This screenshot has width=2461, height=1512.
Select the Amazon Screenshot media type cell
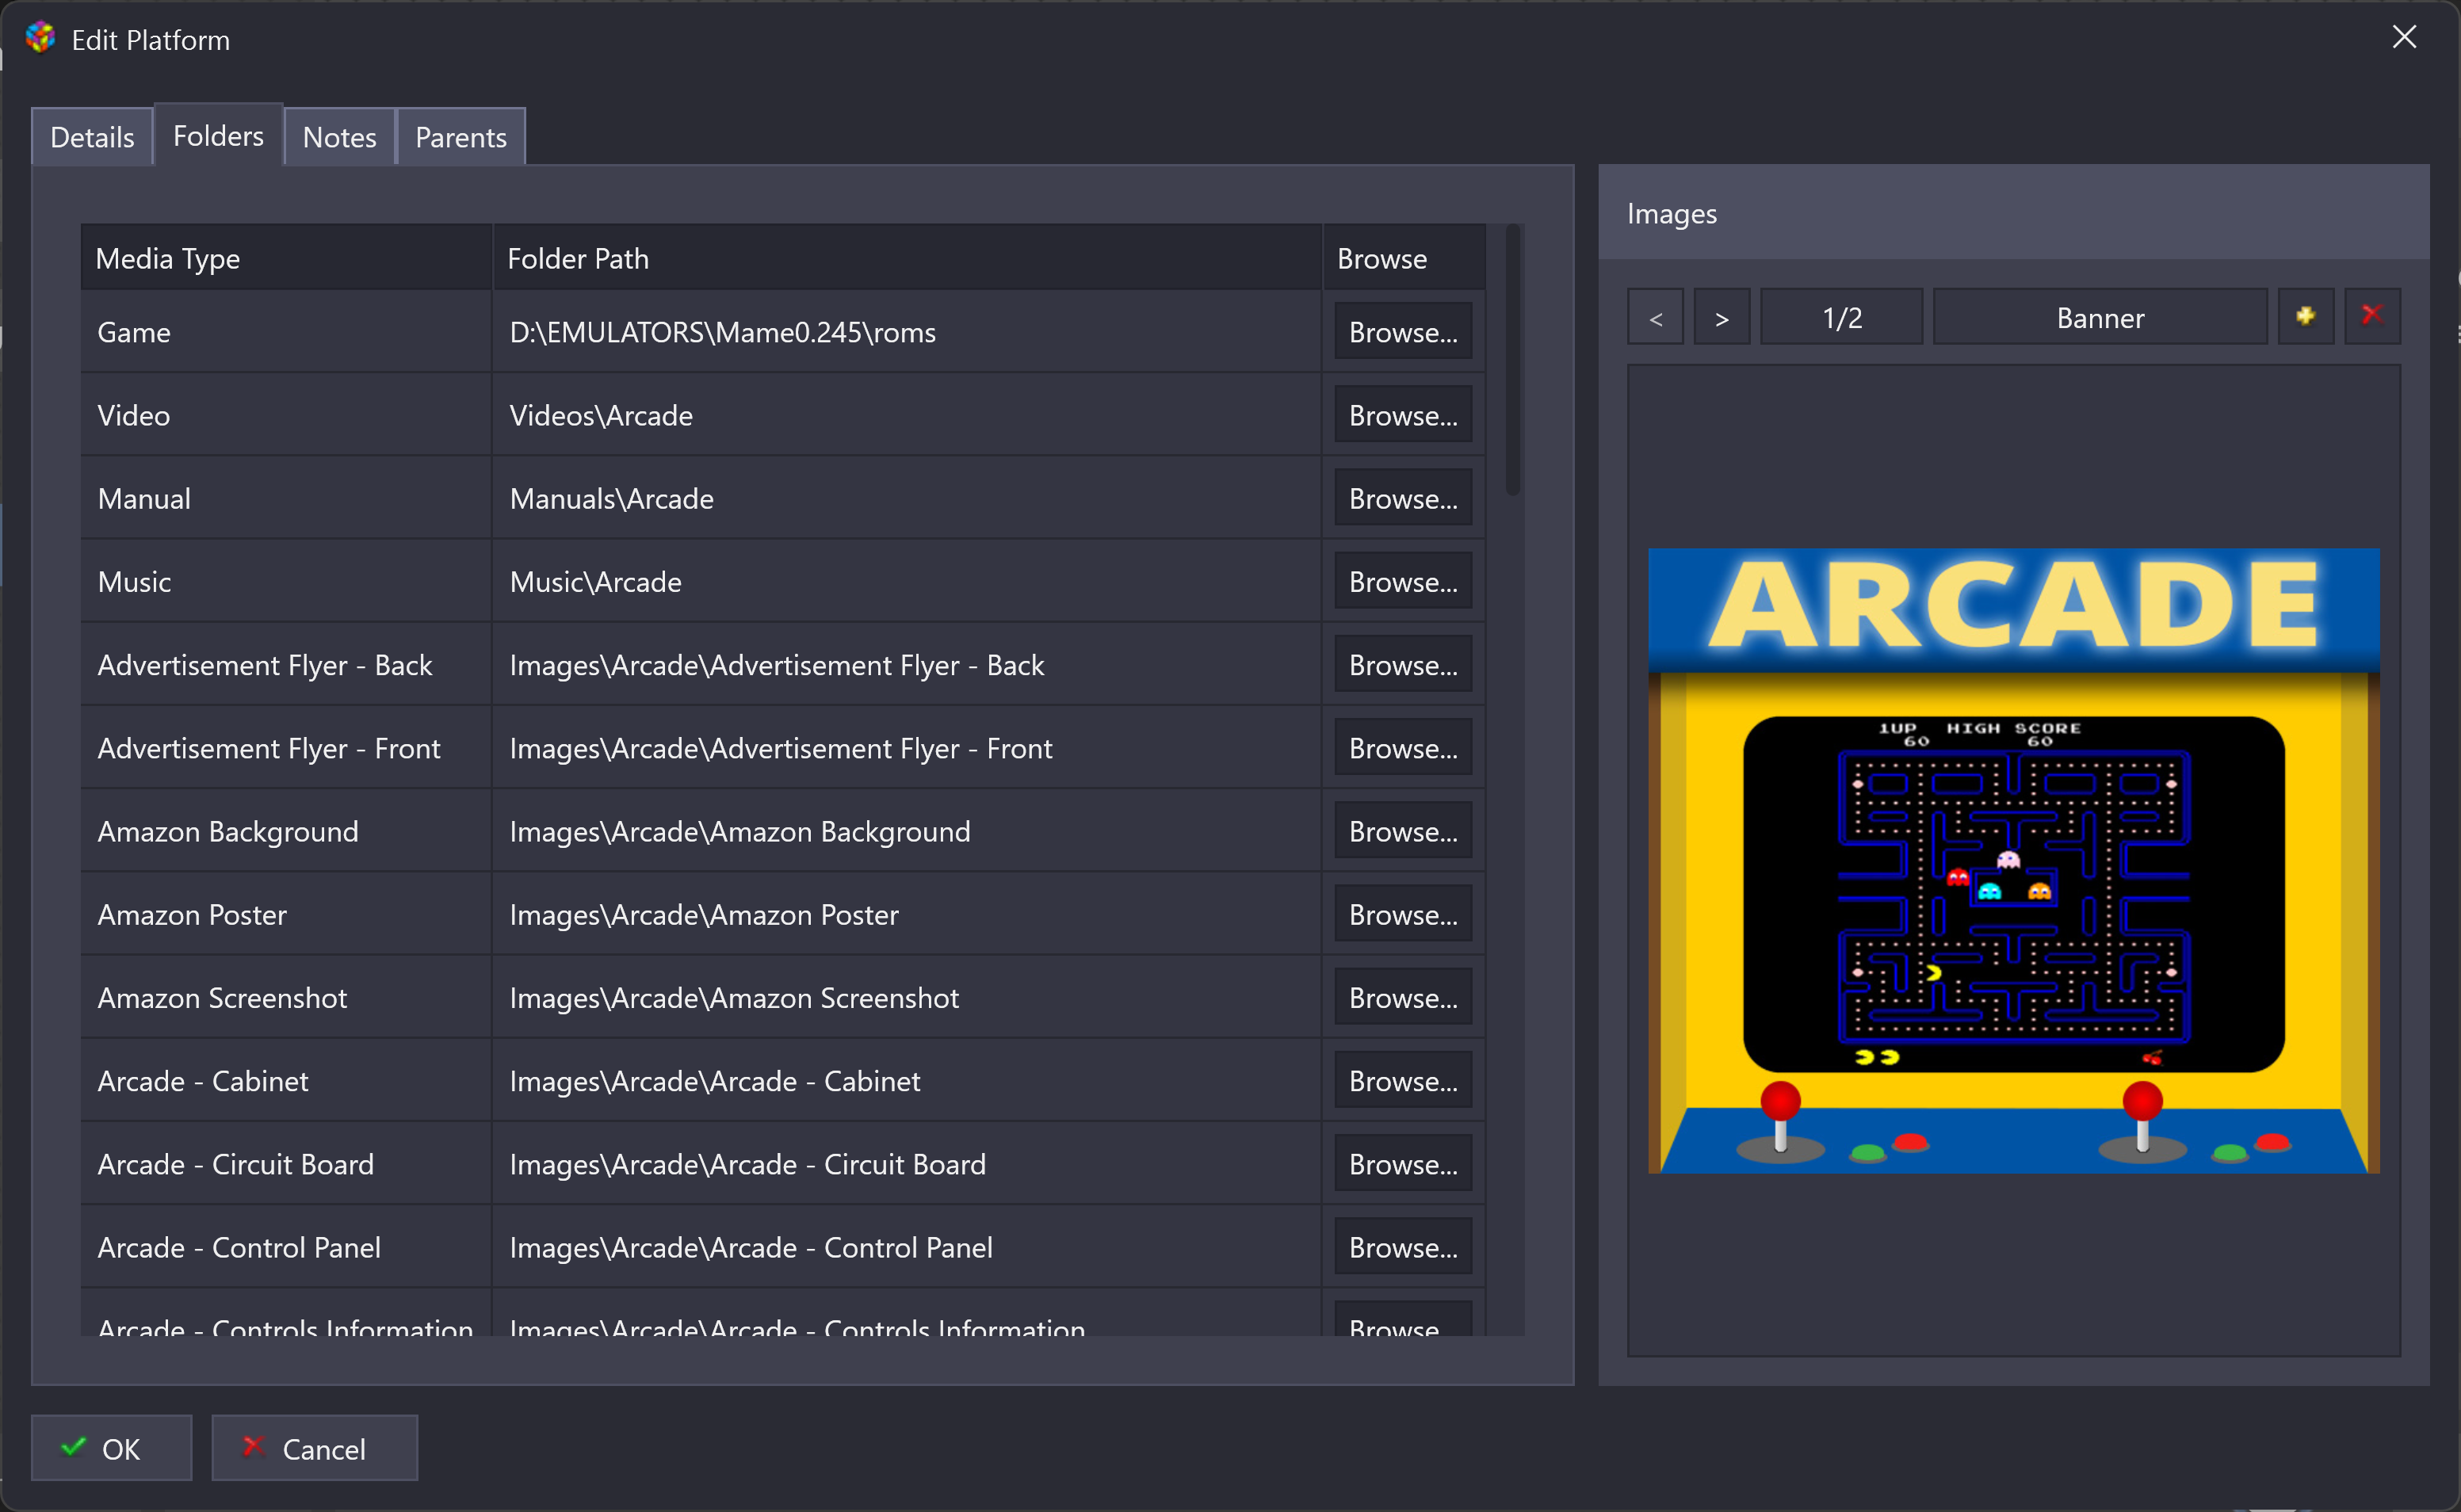click(286, 997)
